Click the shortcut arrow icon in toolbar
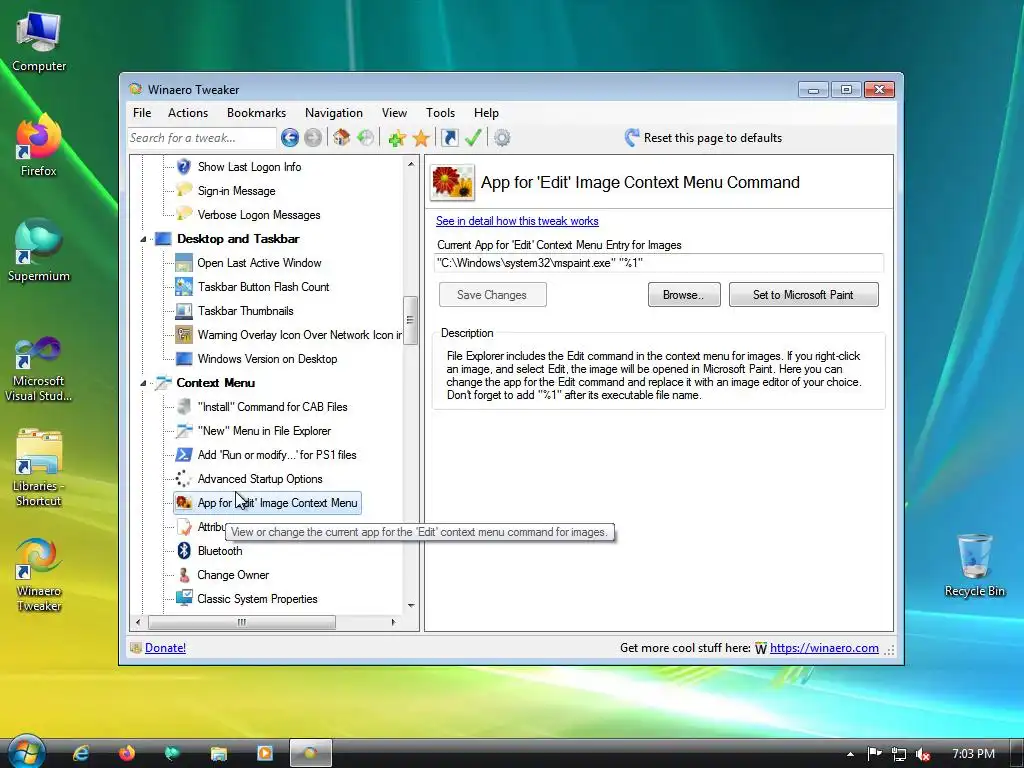This screenshot has width=1024, height=768. point(449,138)
